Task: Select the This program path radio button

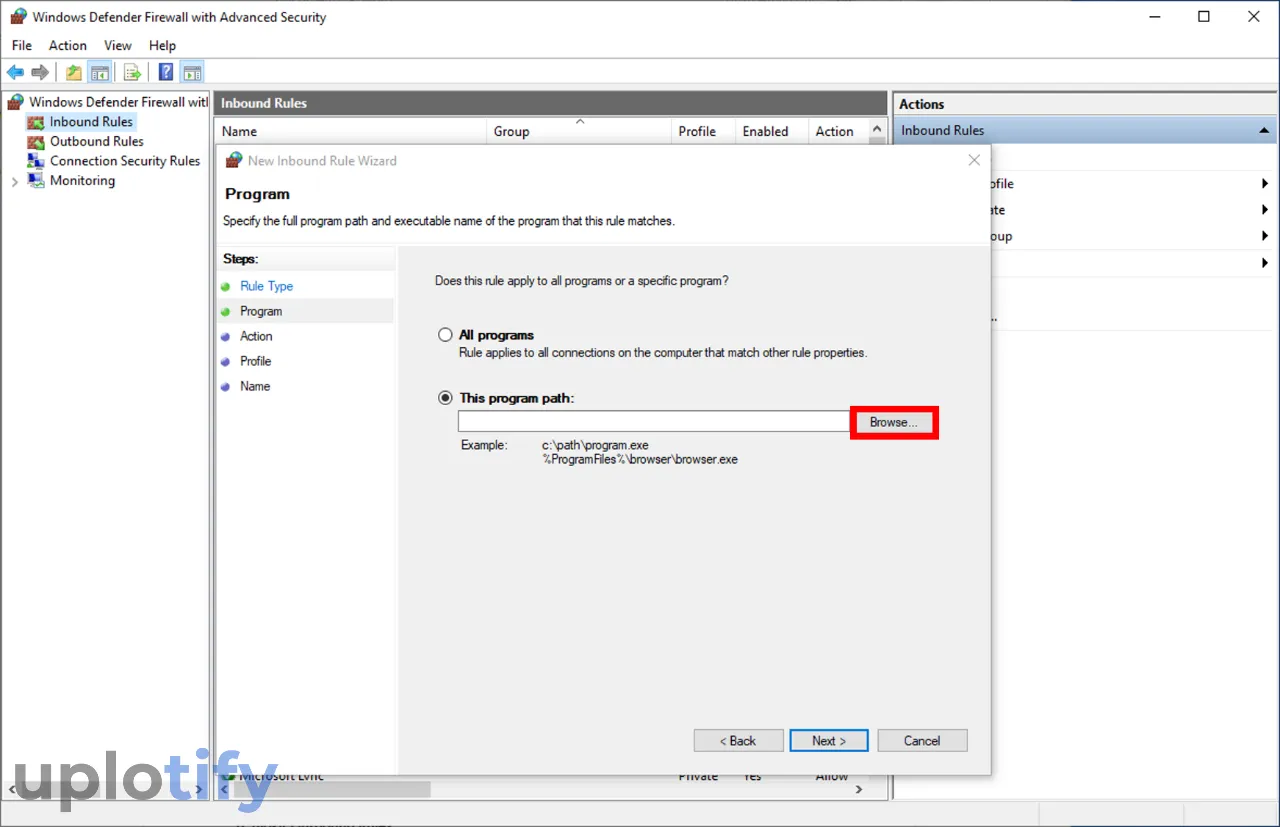Action: pos(445,398)
